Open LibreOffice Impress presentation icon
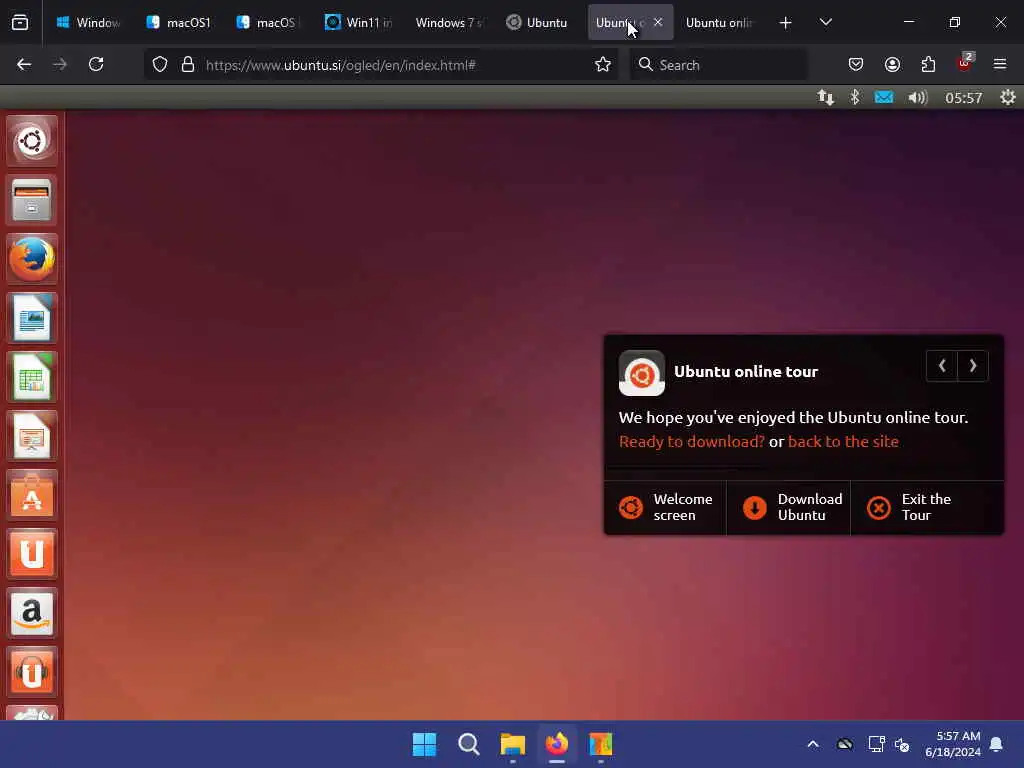The width and height of the screenshot is (1024, 768). (31, 436)
